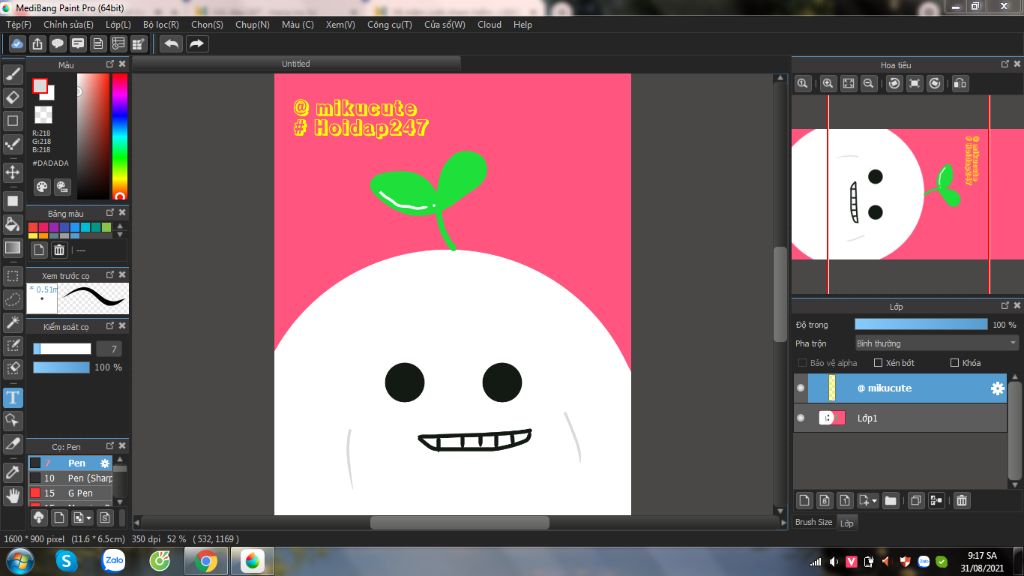Screen dimensions: 1024x576
Task: Click the Undo arrow in toolbar
Action: click(172, 44)
